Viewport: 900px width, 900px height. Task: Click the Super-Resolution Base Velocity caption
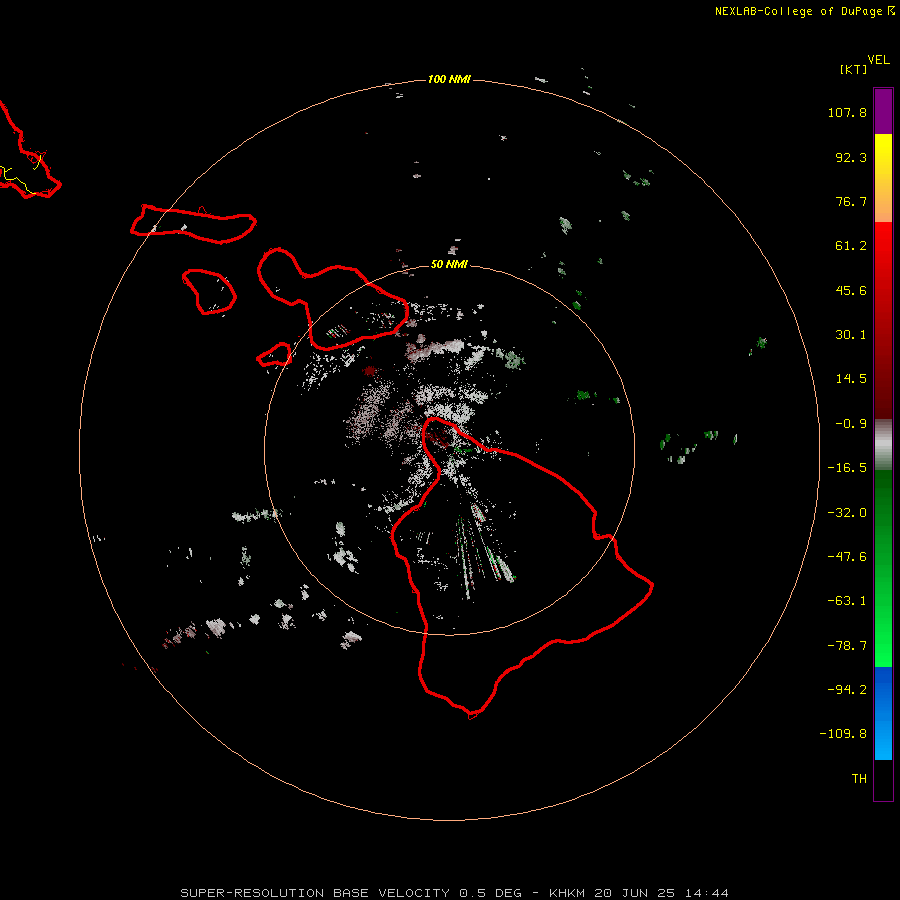455,893
